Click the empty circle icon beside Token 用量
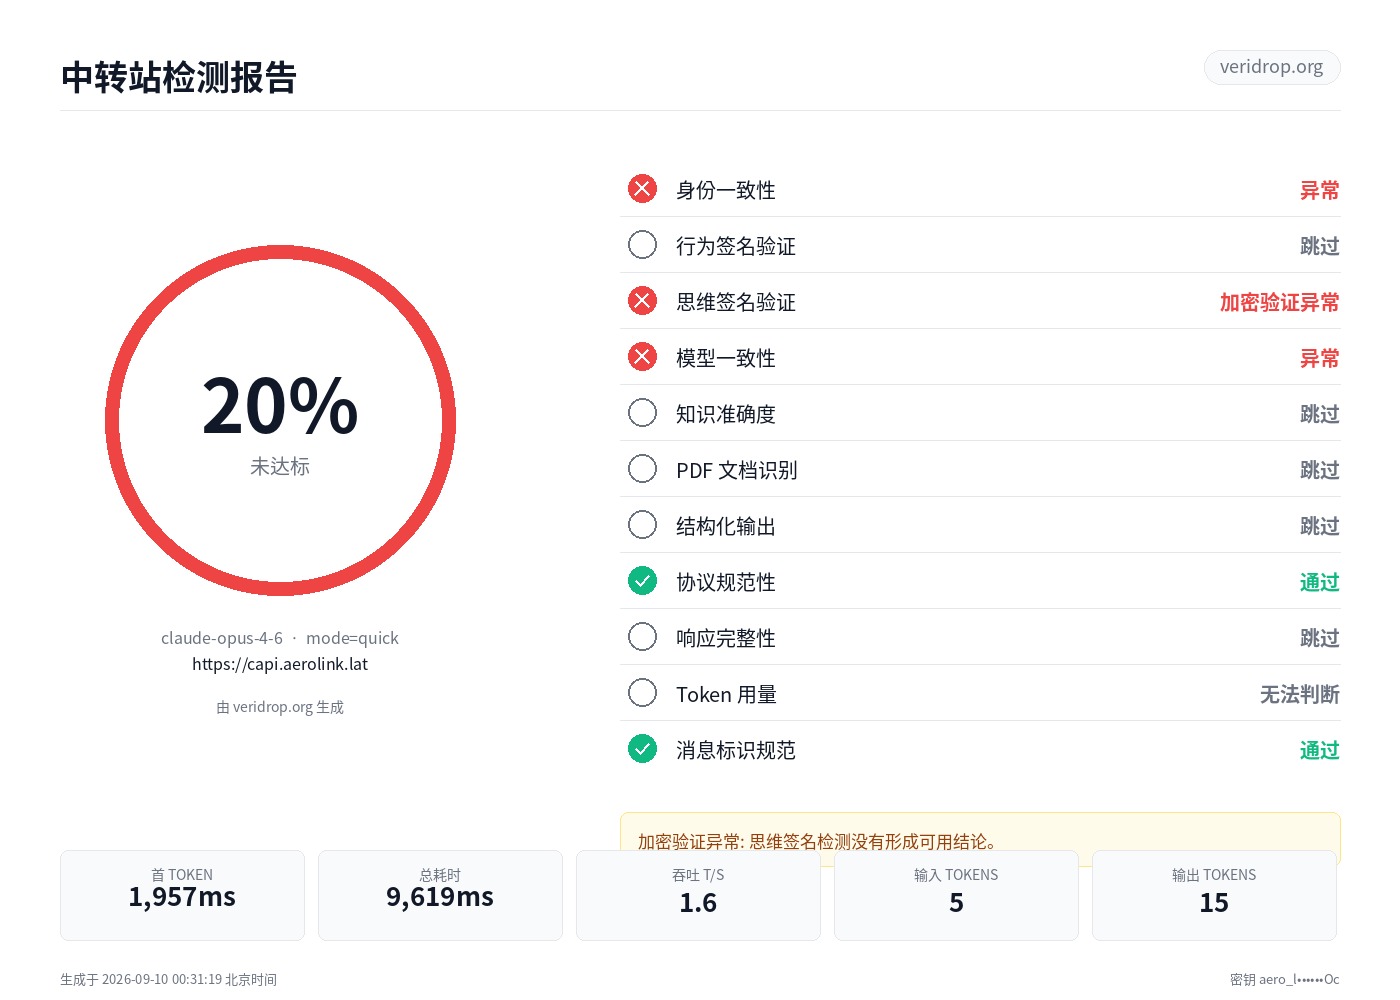This screenshot has height=1000, width=1400. 642,693
